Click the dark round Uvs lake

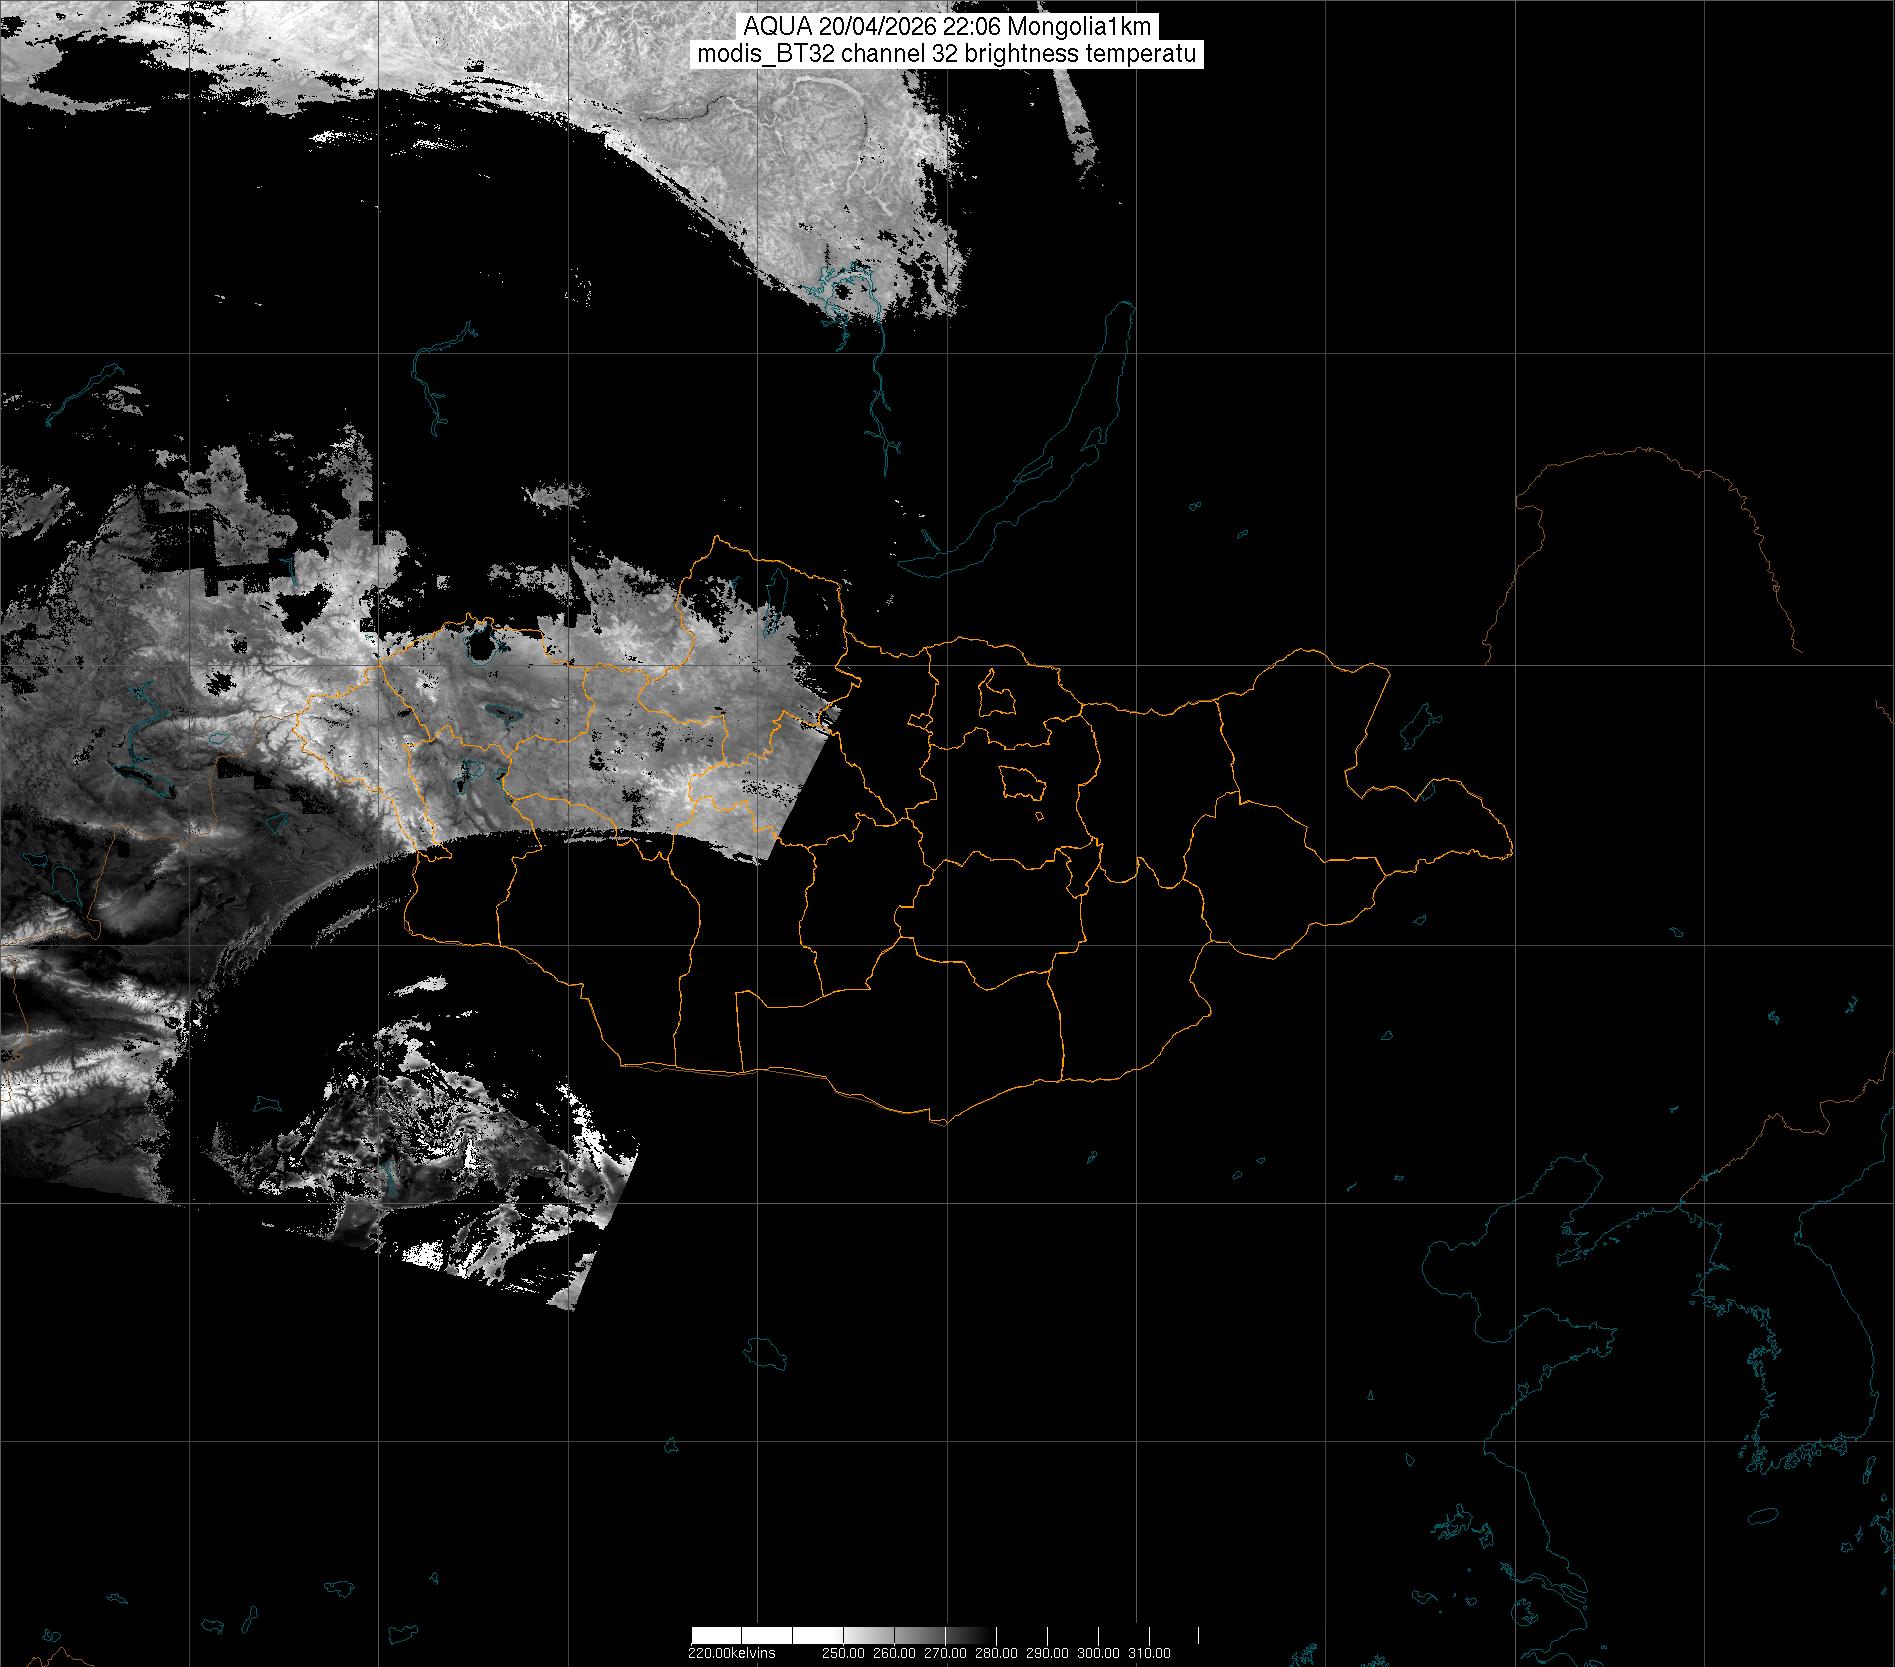(x=482, y=647)
